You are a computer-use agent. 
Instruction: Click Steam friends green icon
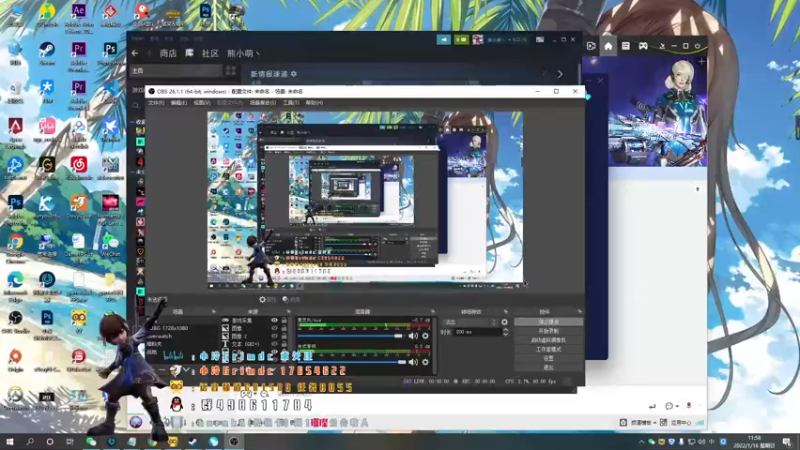pos(461,39)
